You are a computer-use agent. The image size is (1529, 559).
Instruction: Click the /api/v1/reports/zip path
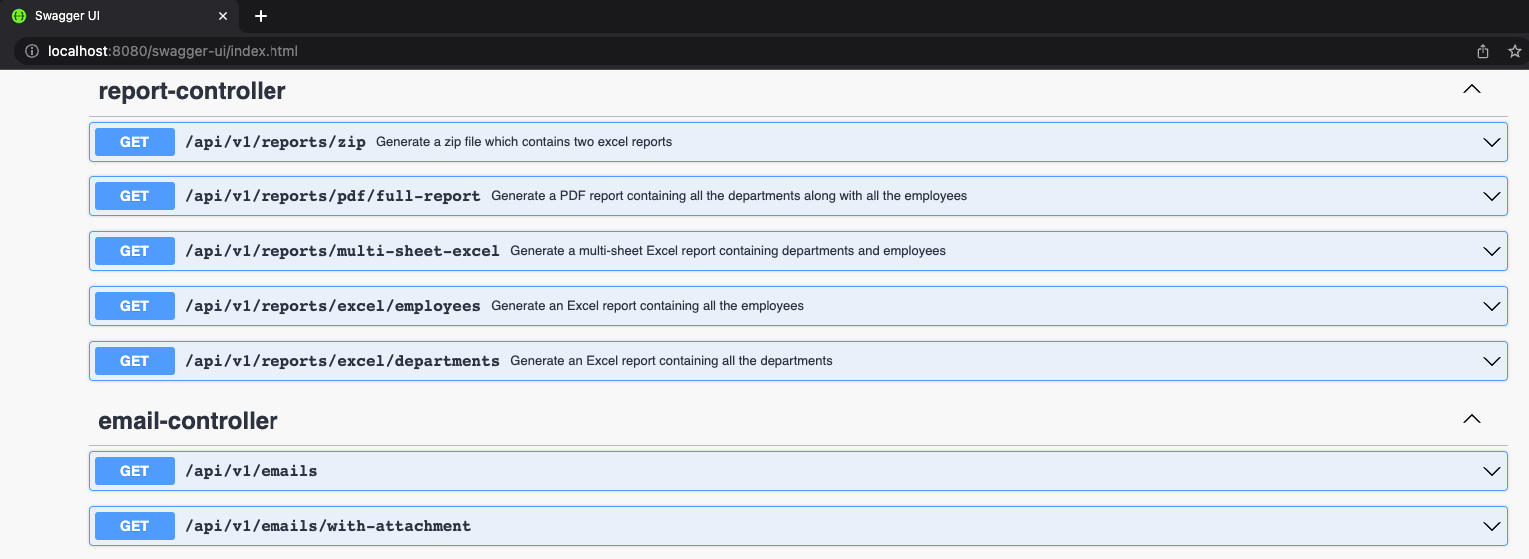[275, 142]
